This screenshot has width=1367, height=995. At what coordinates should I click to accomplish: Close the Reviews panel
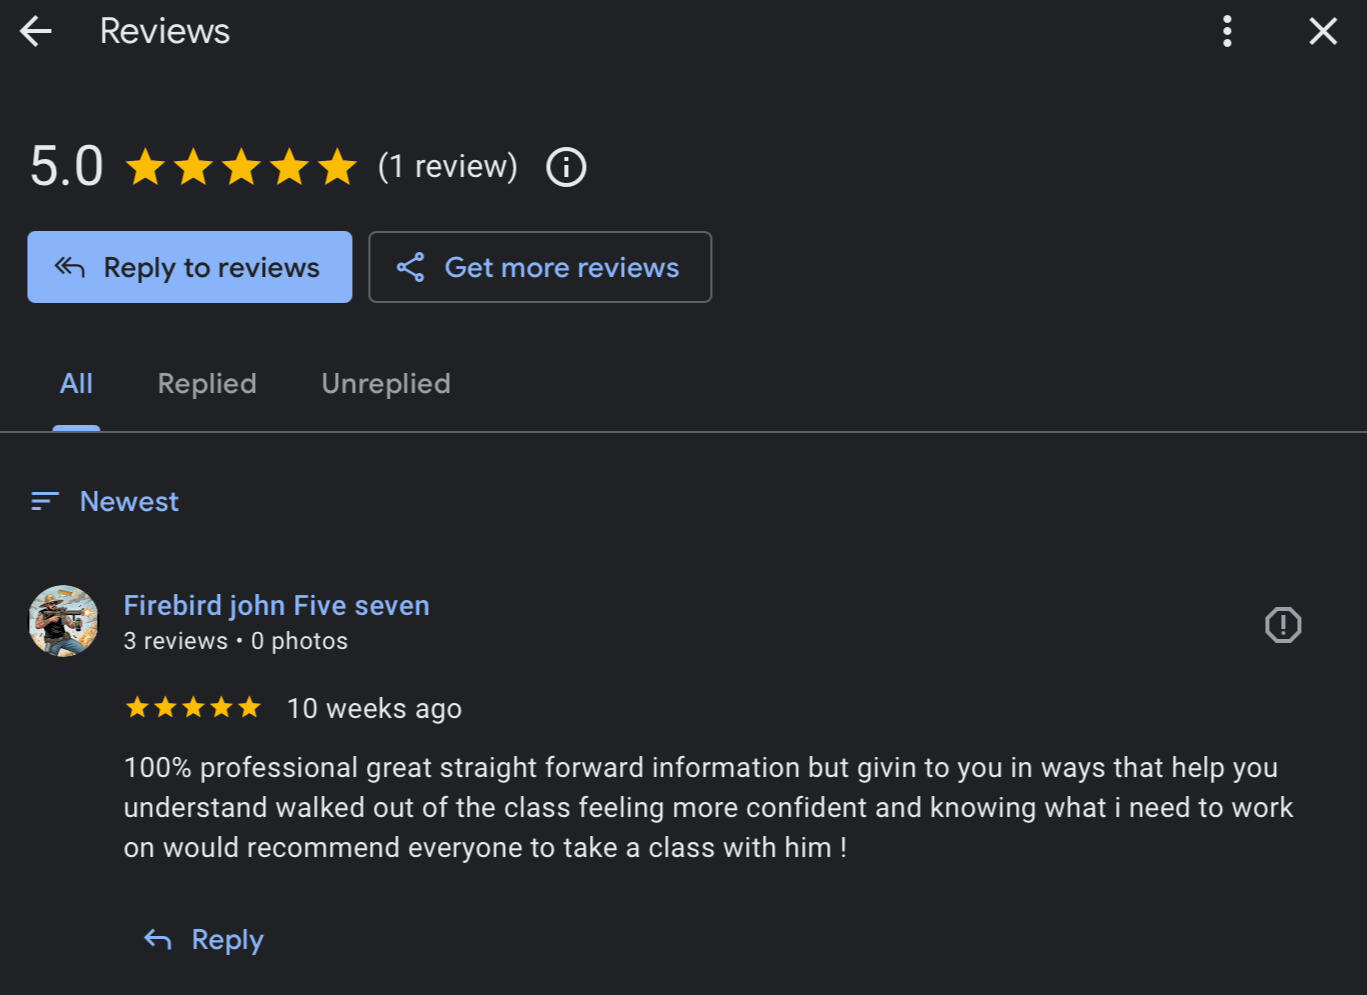(x=1323, y=32)
